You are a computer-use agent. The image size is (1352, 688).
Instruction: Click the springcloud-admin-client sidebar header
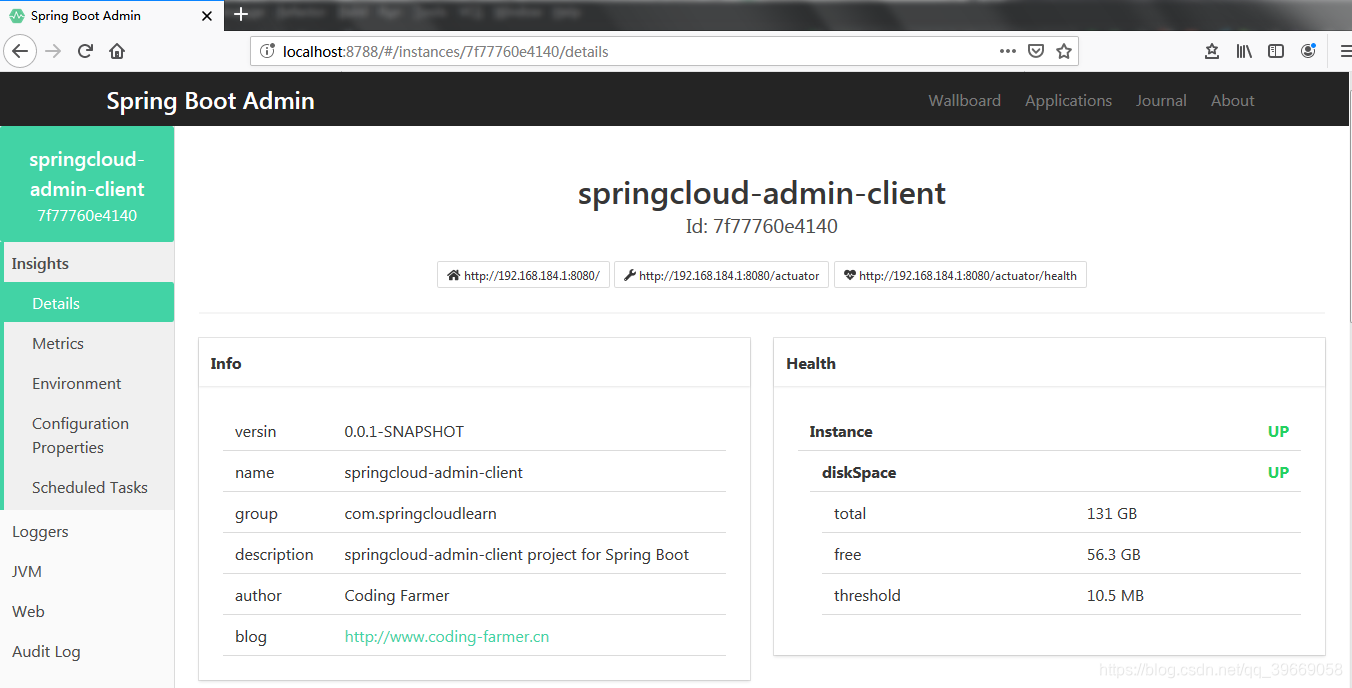coord(87,185)
